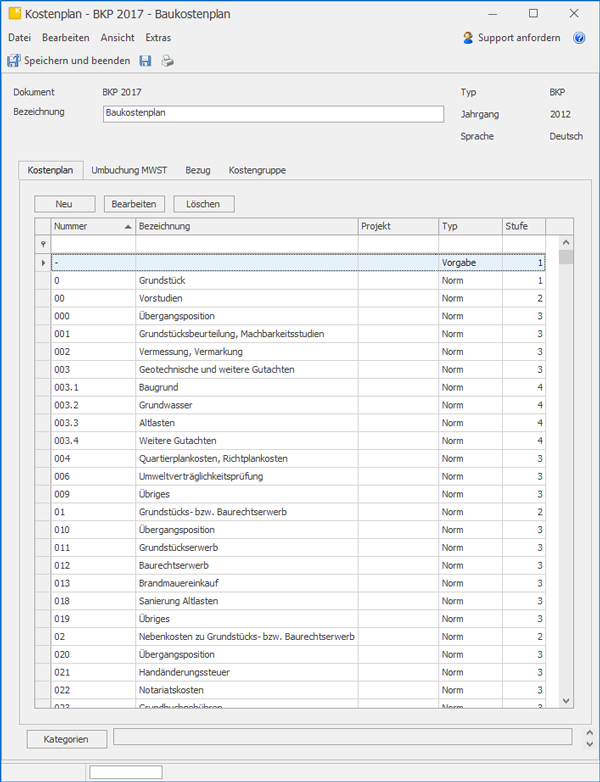Click the blue help question mark icon
This screenshot has height=782, width=600.
click(579, 38)
